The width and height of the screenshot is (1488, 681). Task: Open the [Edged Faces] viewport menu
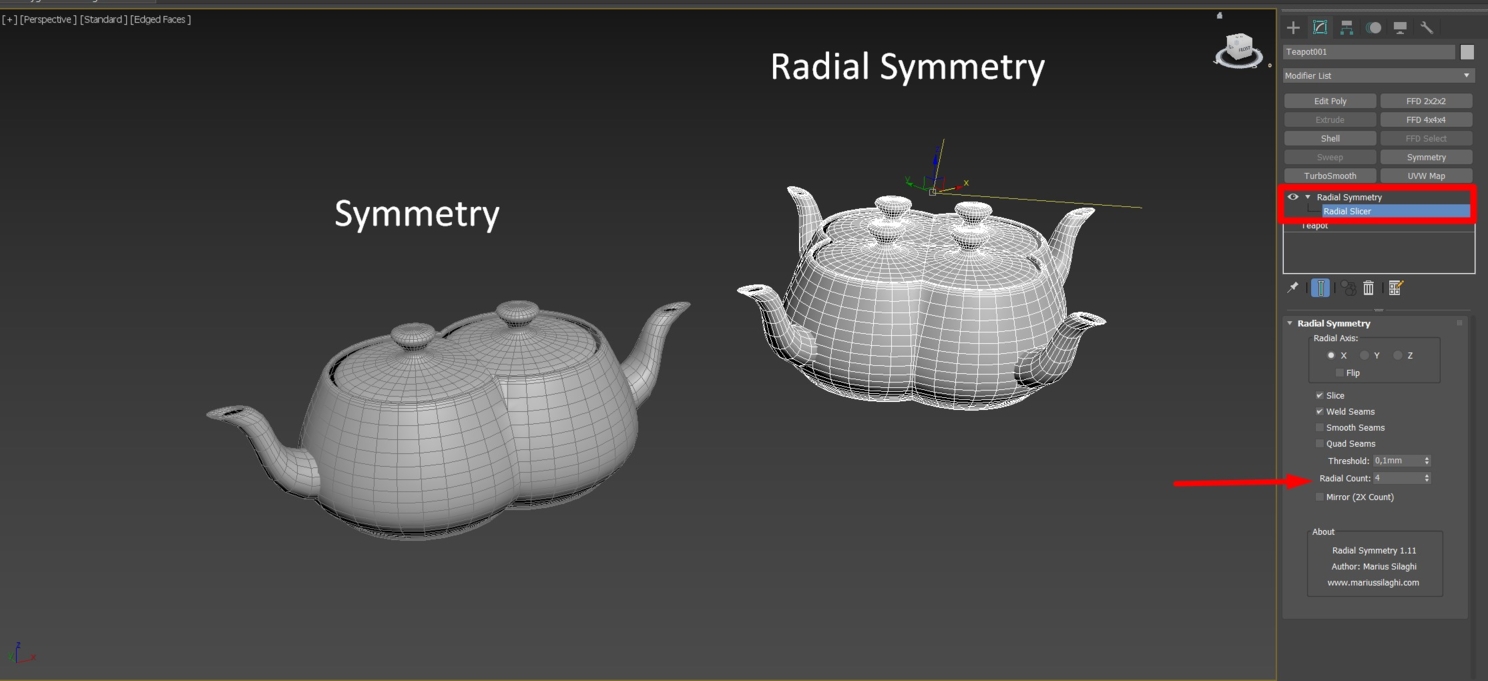tap(161, 20)
